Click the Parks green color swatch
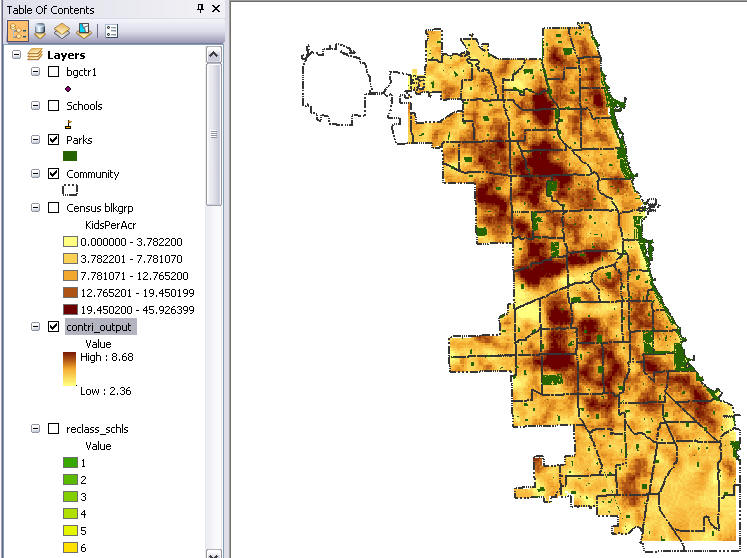Viewport: 747px width, 558px height. [70, 156]
